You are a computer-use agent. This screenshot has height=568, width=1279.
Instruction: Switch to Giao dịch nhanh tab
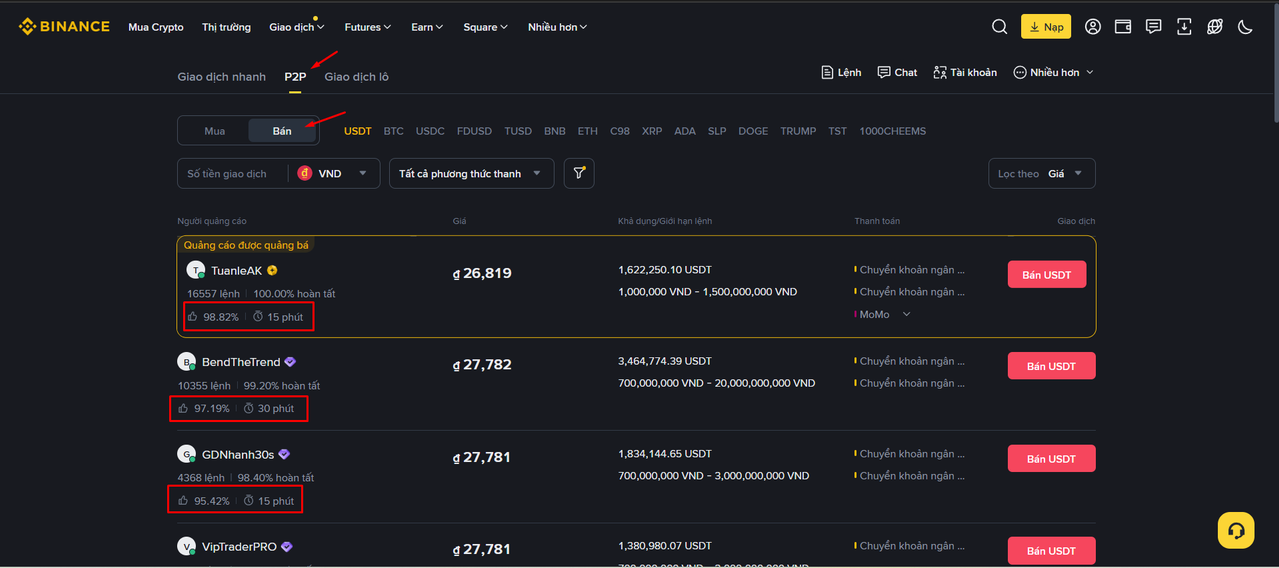(x=222, y=77)
